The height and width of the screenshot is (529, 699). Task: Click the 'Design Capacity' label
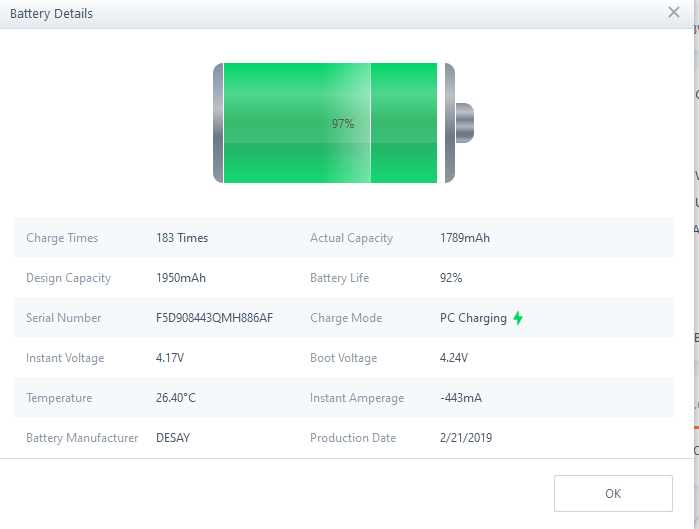click(x=68, y=278)
